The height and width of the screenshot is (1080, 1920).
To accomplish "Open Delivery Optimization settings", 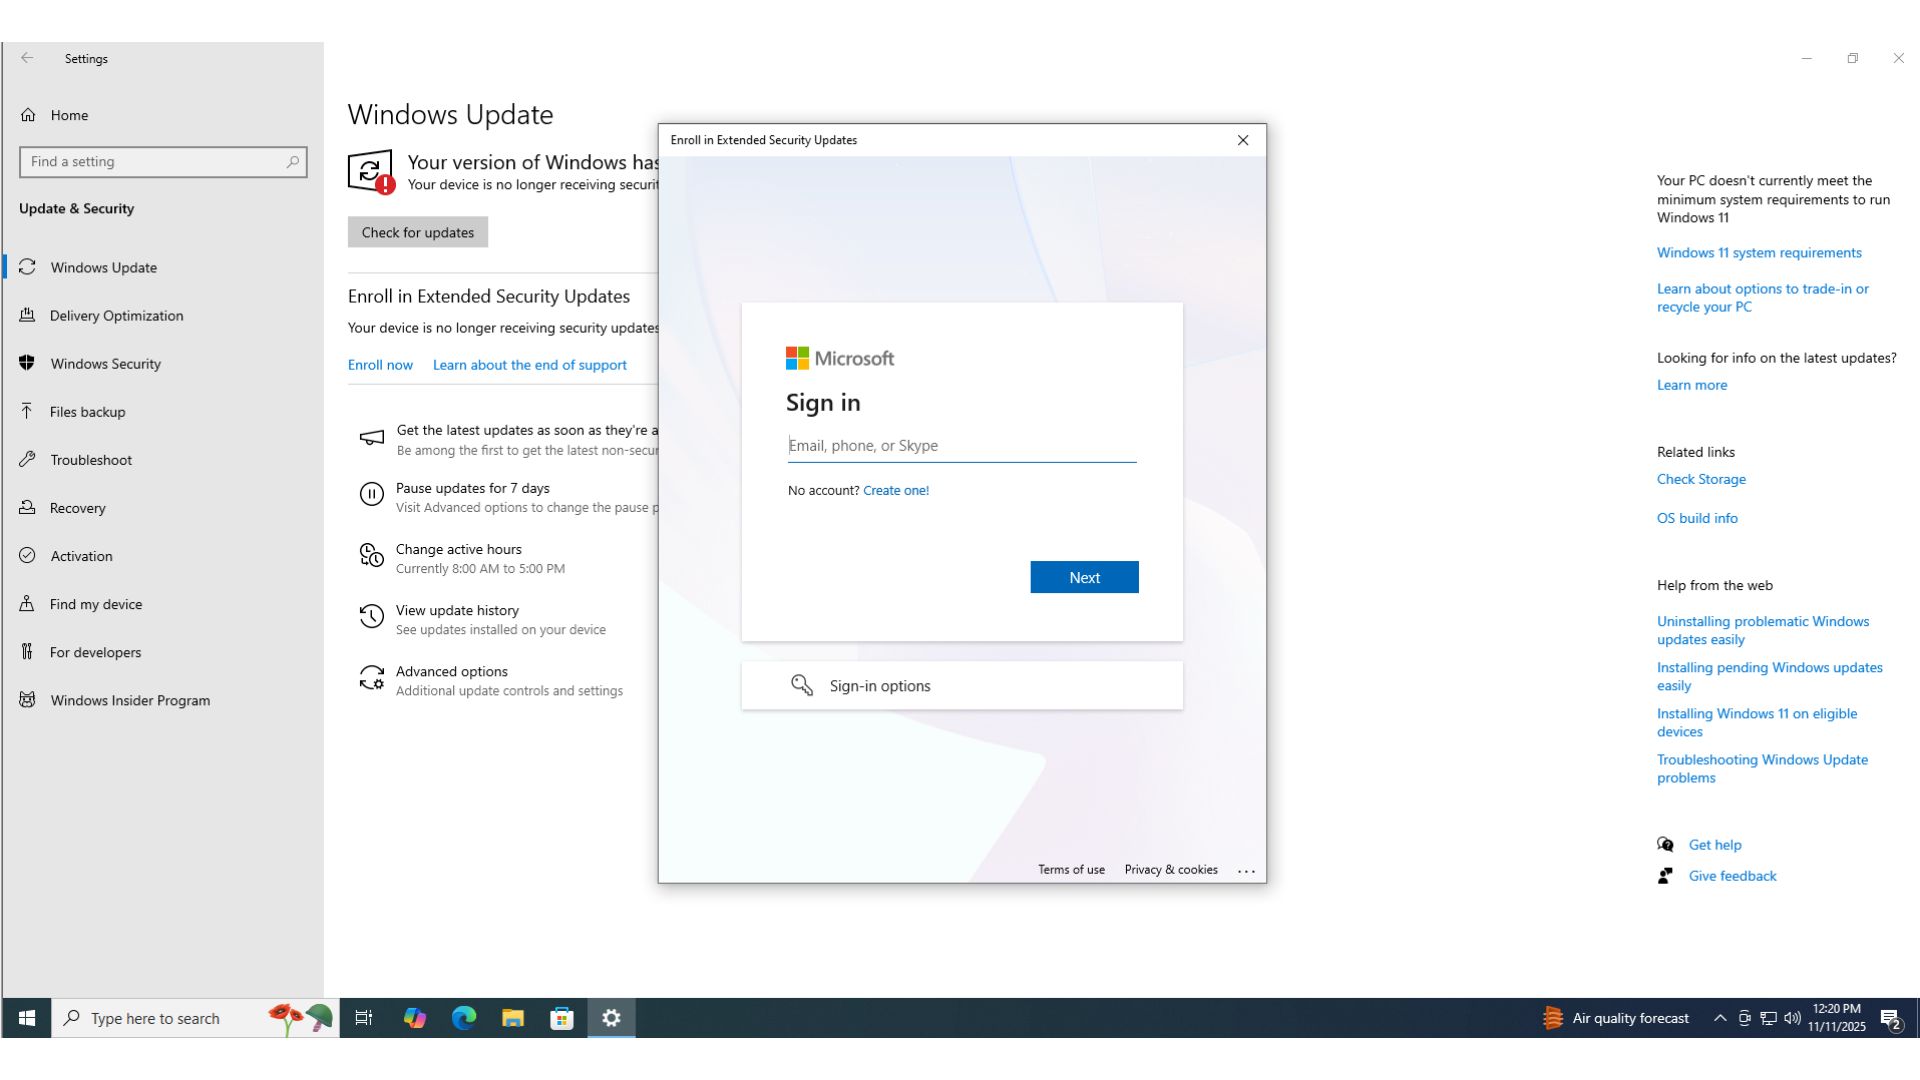I will [x=116, y=316].
